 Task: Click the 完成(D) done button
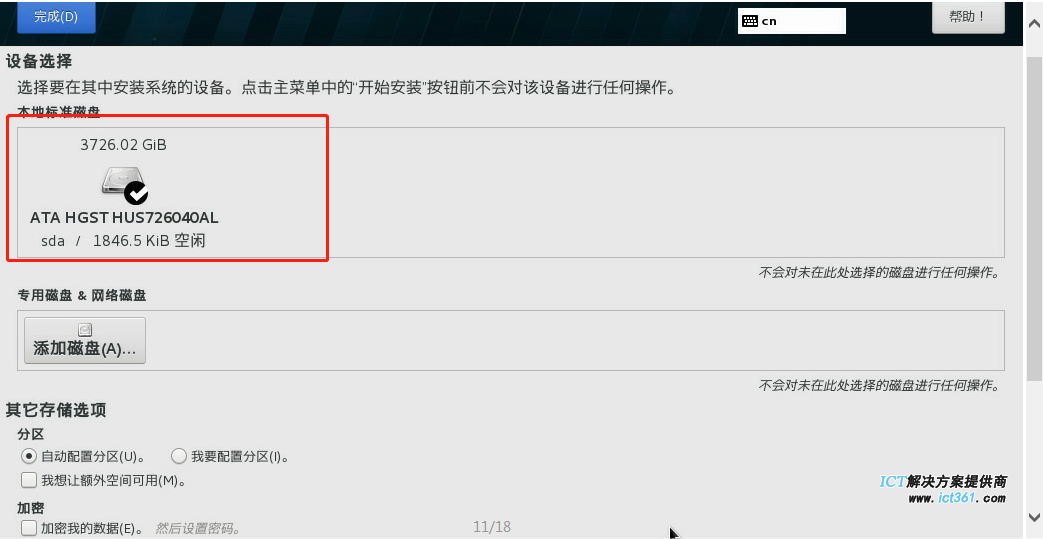[x=56, y=17]
